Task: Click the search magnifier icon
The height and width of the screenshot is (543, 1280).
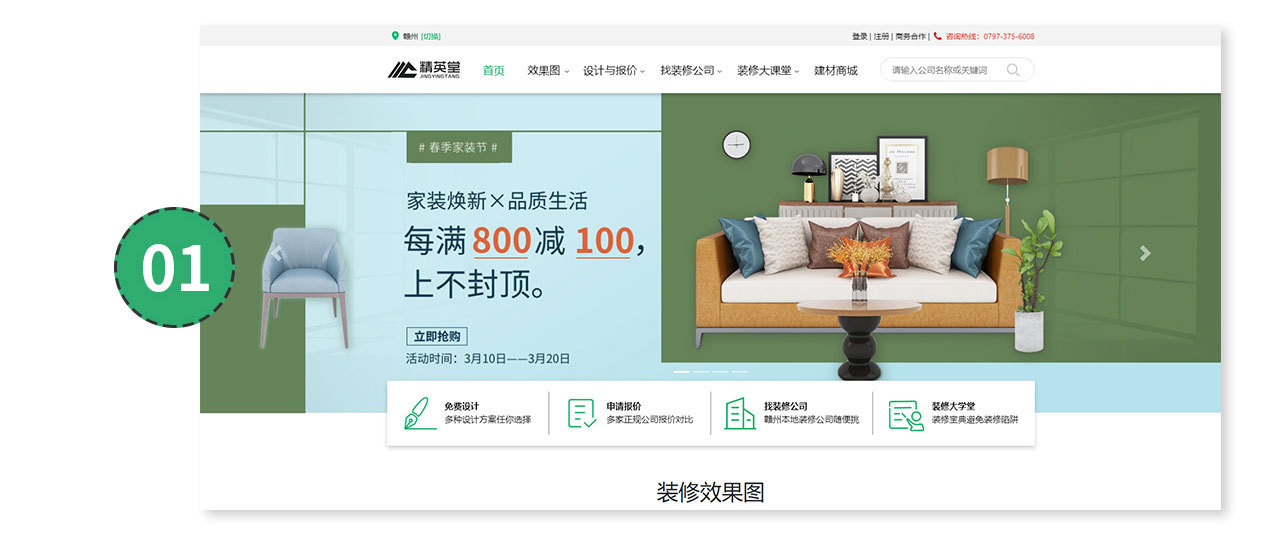Action: click(1013, 70)
